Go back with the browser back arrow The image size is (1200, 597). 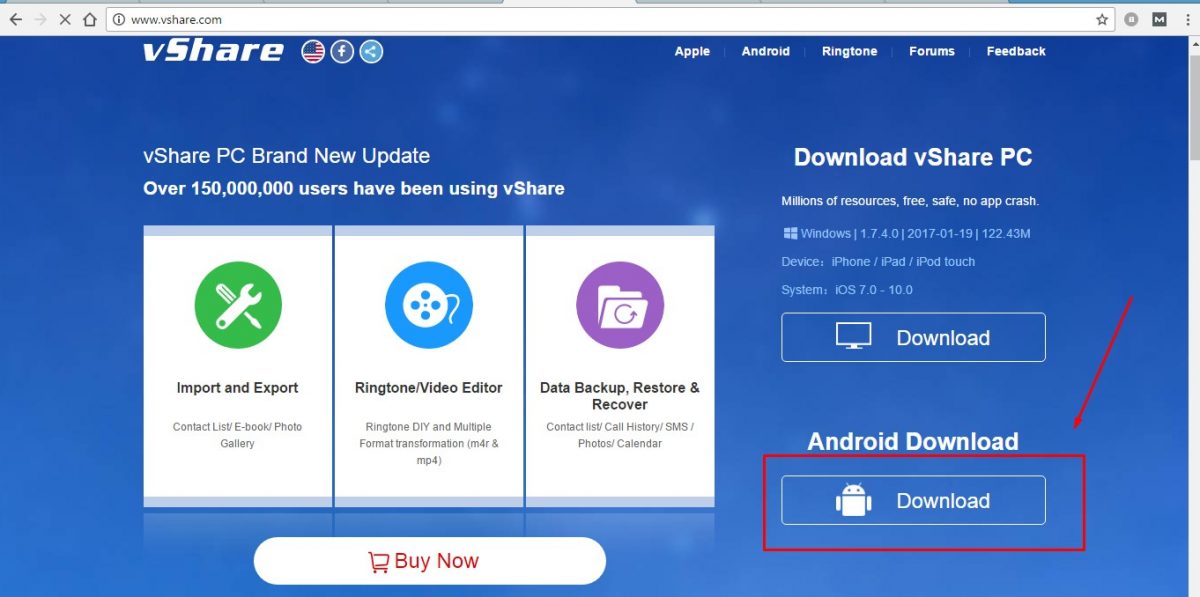[x=15, y=19]
